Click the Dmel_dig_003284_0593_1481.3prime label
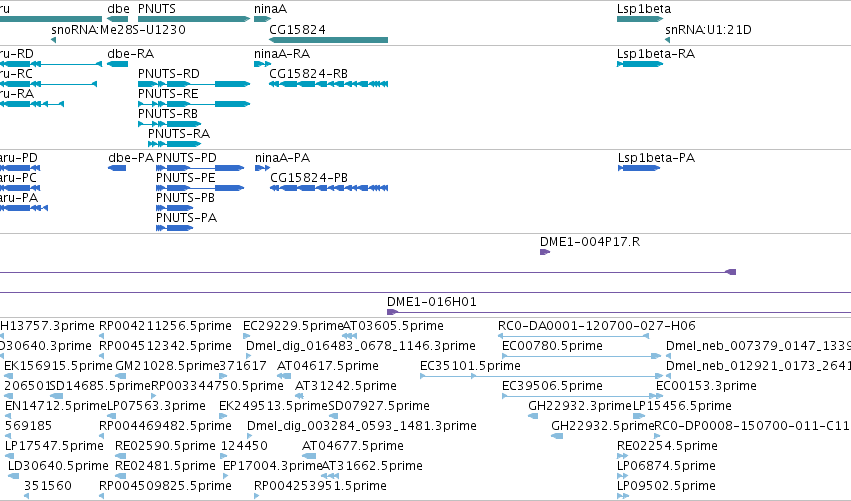The height and width of the screenshot is (501, 851). pyautogui.click(x=361, y=426)
